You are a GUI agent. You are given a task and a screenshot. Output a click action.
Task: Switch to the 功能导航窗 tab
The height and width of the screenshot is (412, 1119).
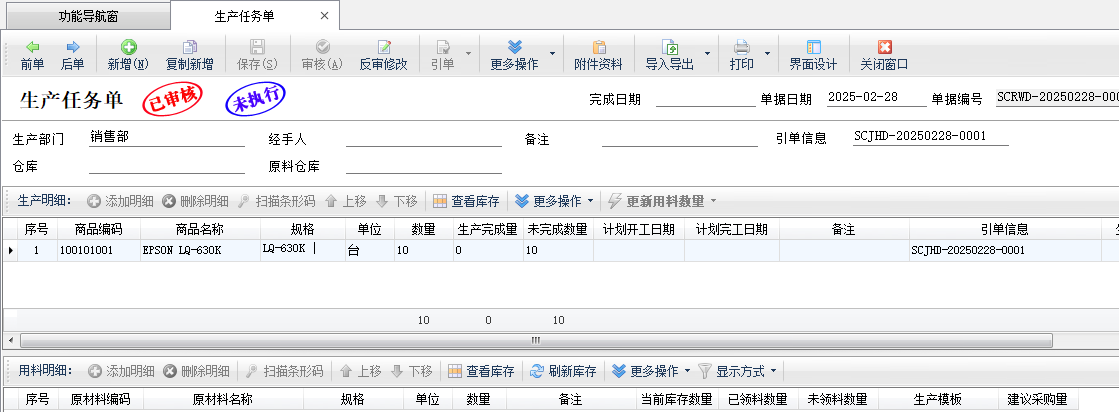click(85, 16)
